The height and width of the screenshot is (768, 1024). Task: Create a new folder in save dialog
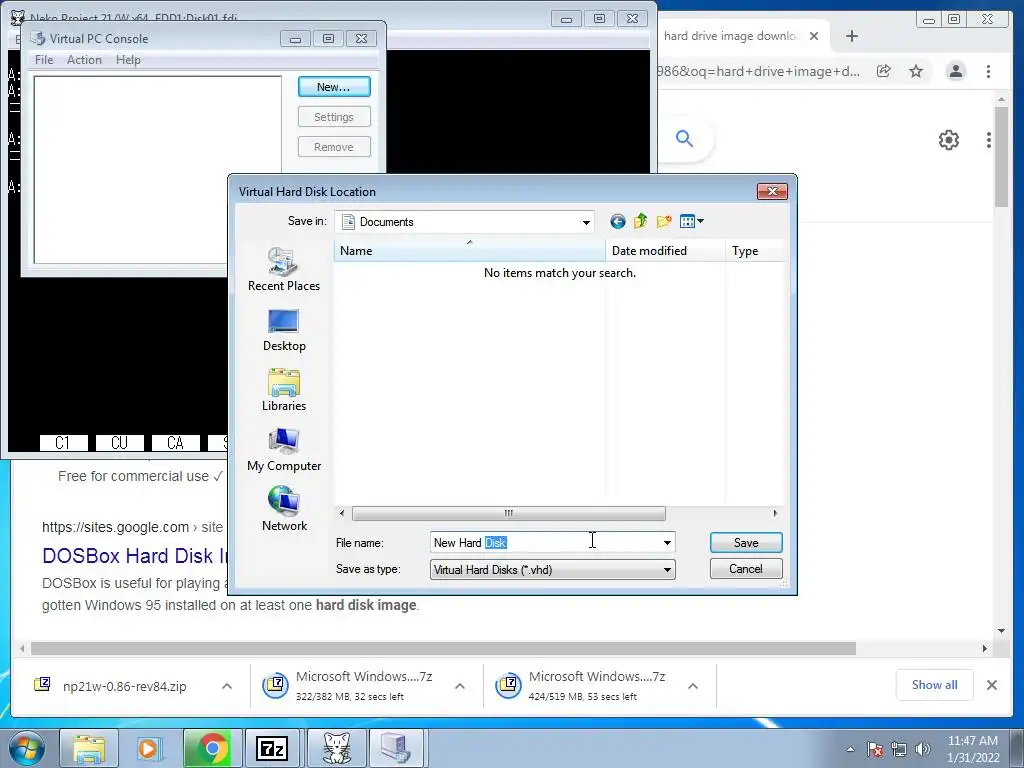(664, 221)
